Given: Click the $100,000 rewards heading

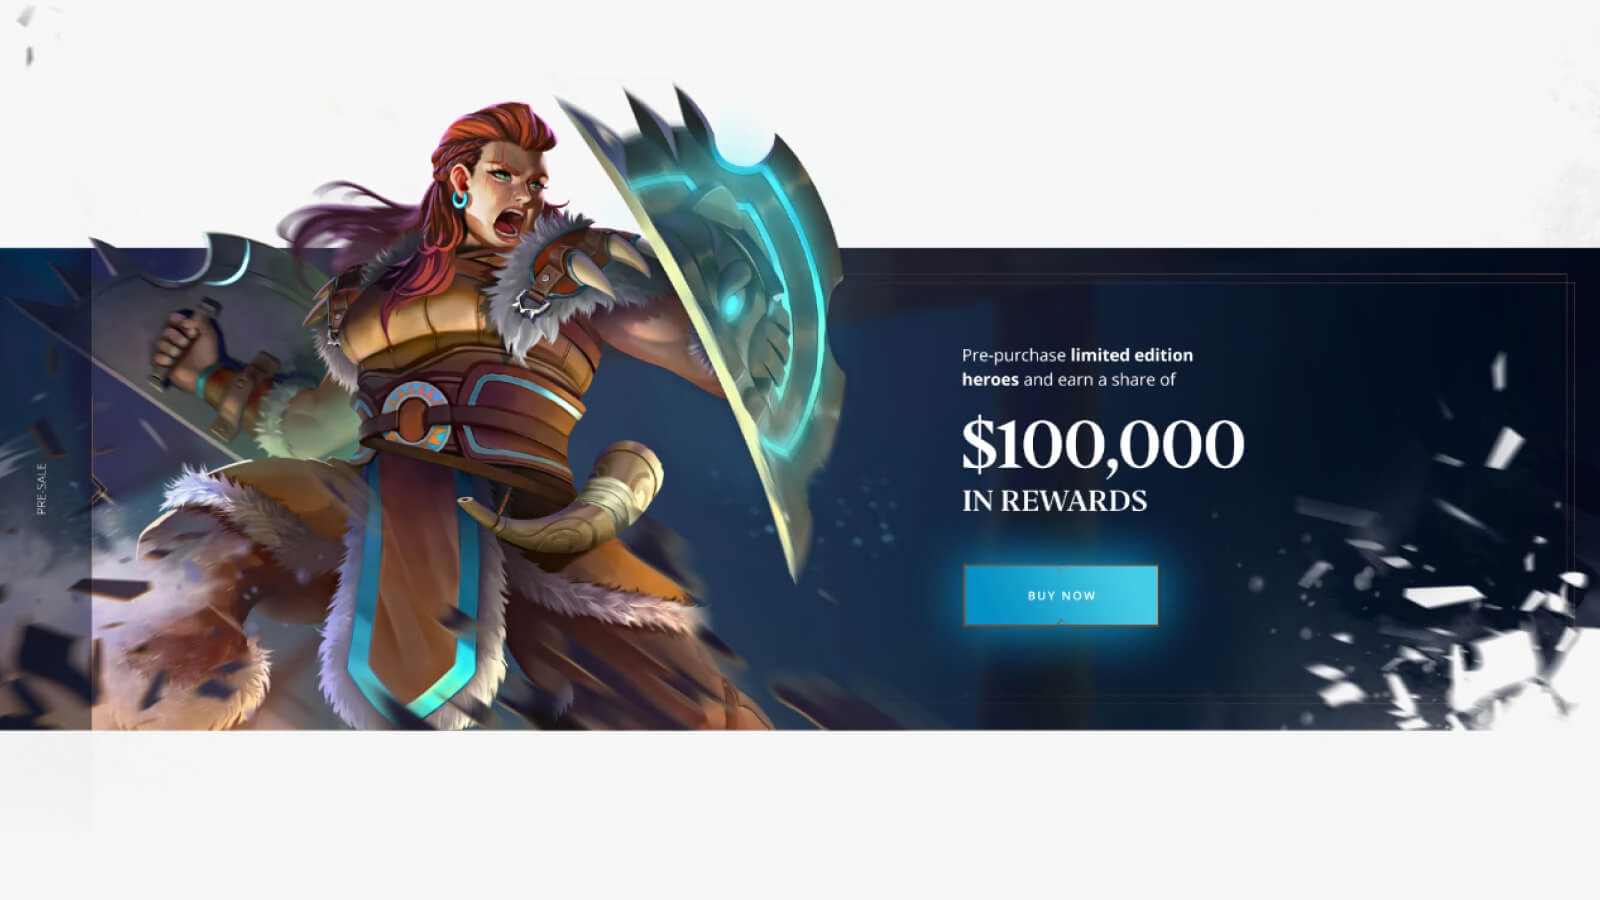Looking at the screenshot, I should click(x=1103, y=444).
